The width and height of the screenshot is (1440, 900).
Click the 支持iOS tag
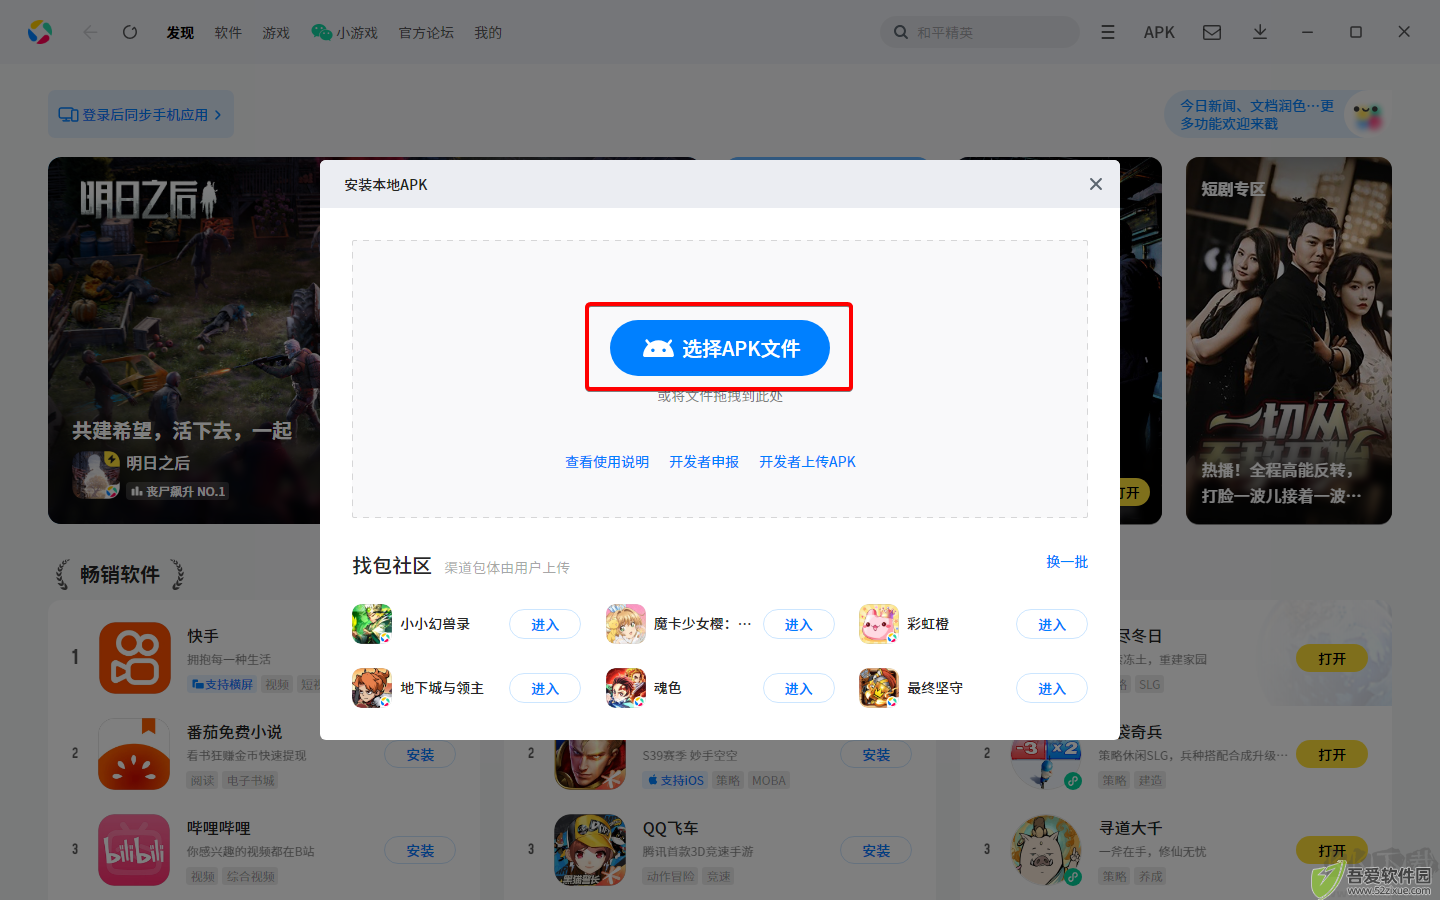point(675,780)
